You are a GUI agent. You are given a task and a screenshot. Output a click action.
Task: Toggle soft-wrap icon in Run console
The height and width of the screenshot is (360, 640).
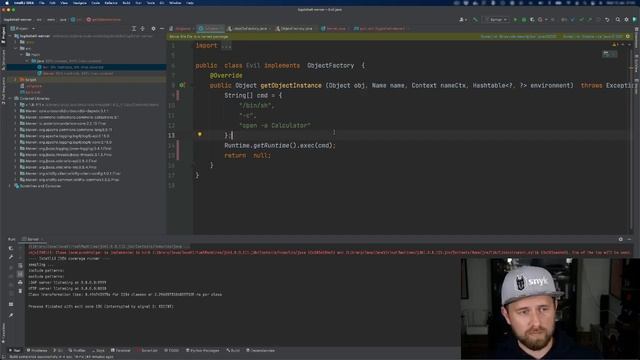pos(20,266)
